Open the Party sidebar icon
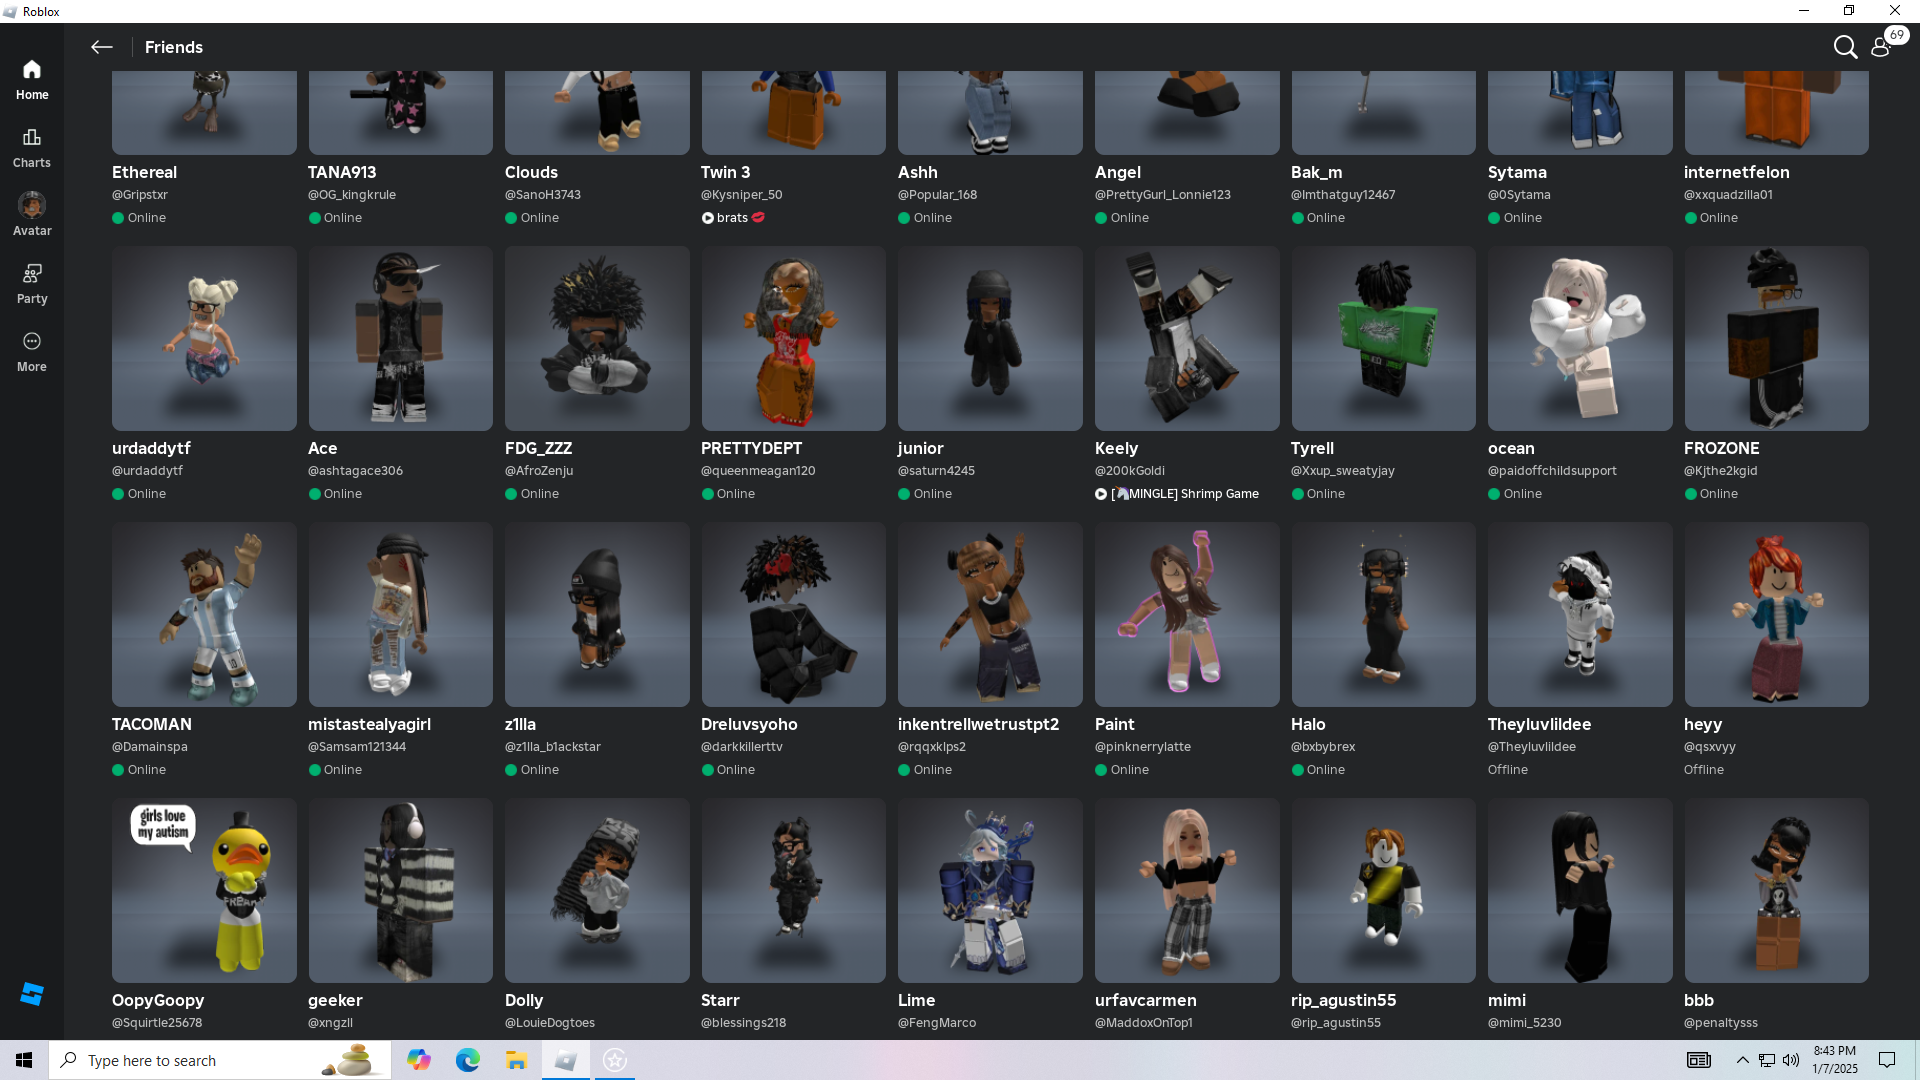Screen dimensions: 1920x1080 point(32,283)
